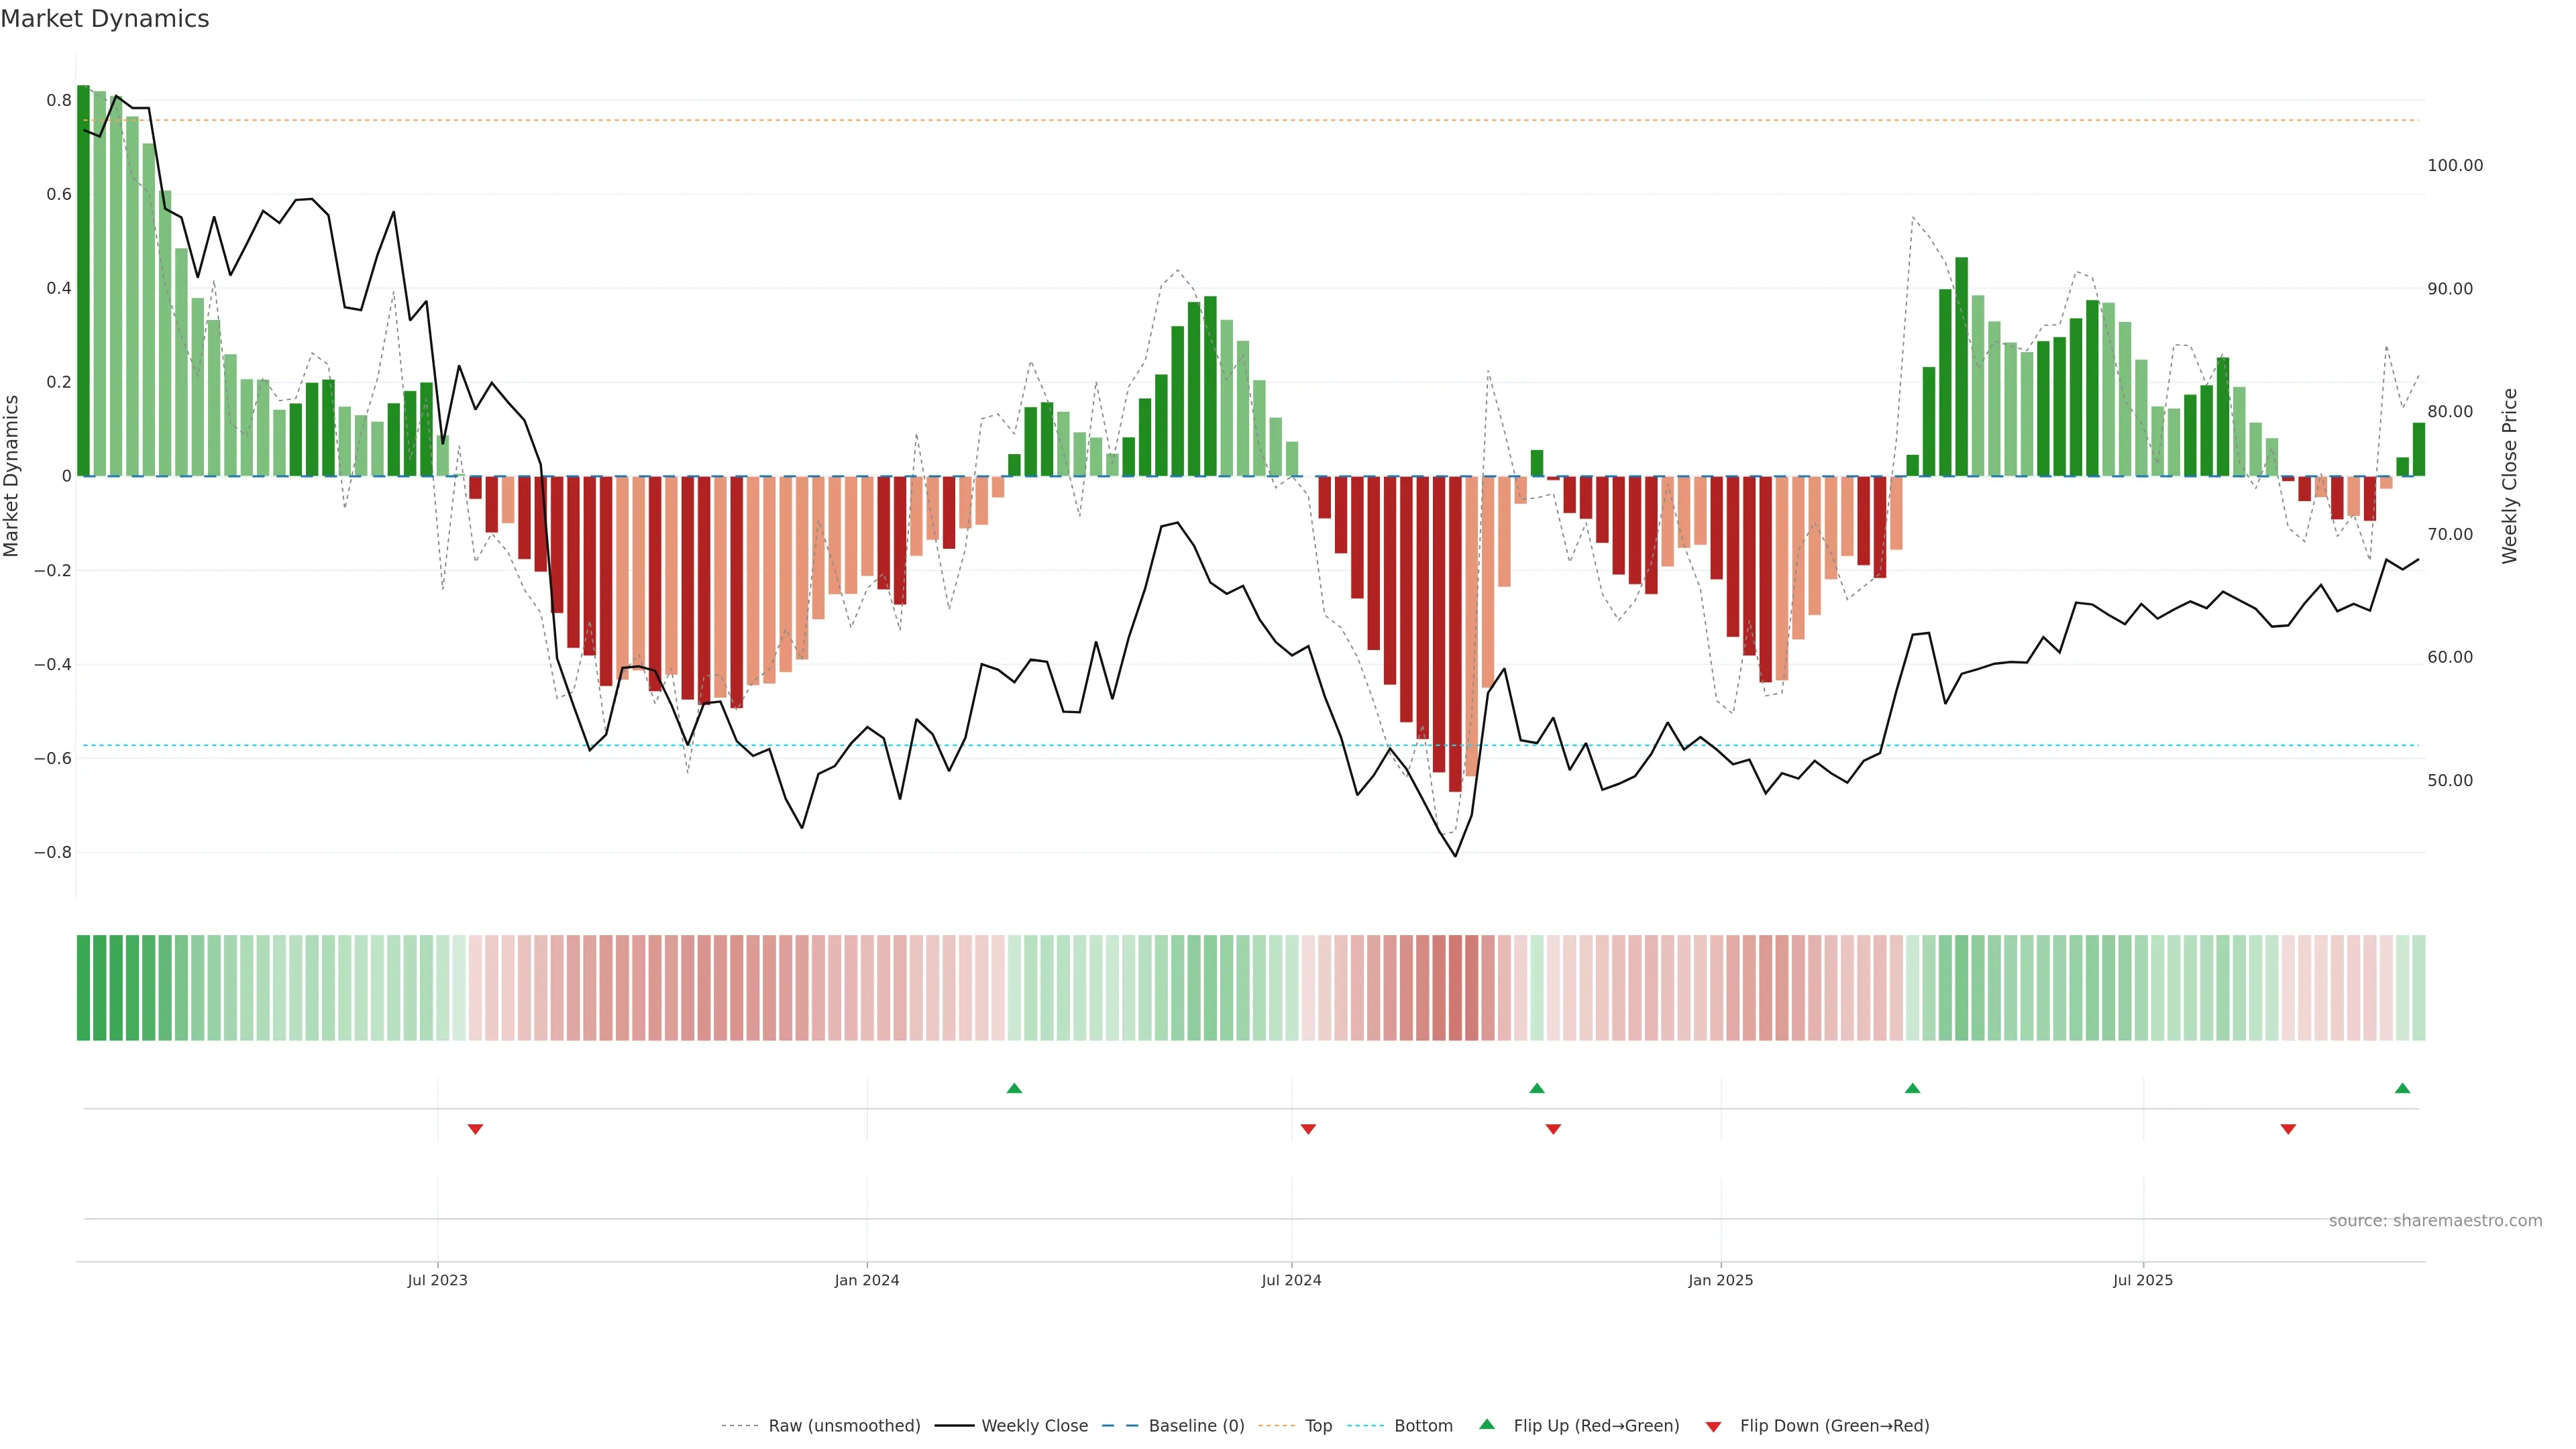
Task: Click the green Flip Up marker near March 2025
Action: [x=1912, y=1088]
